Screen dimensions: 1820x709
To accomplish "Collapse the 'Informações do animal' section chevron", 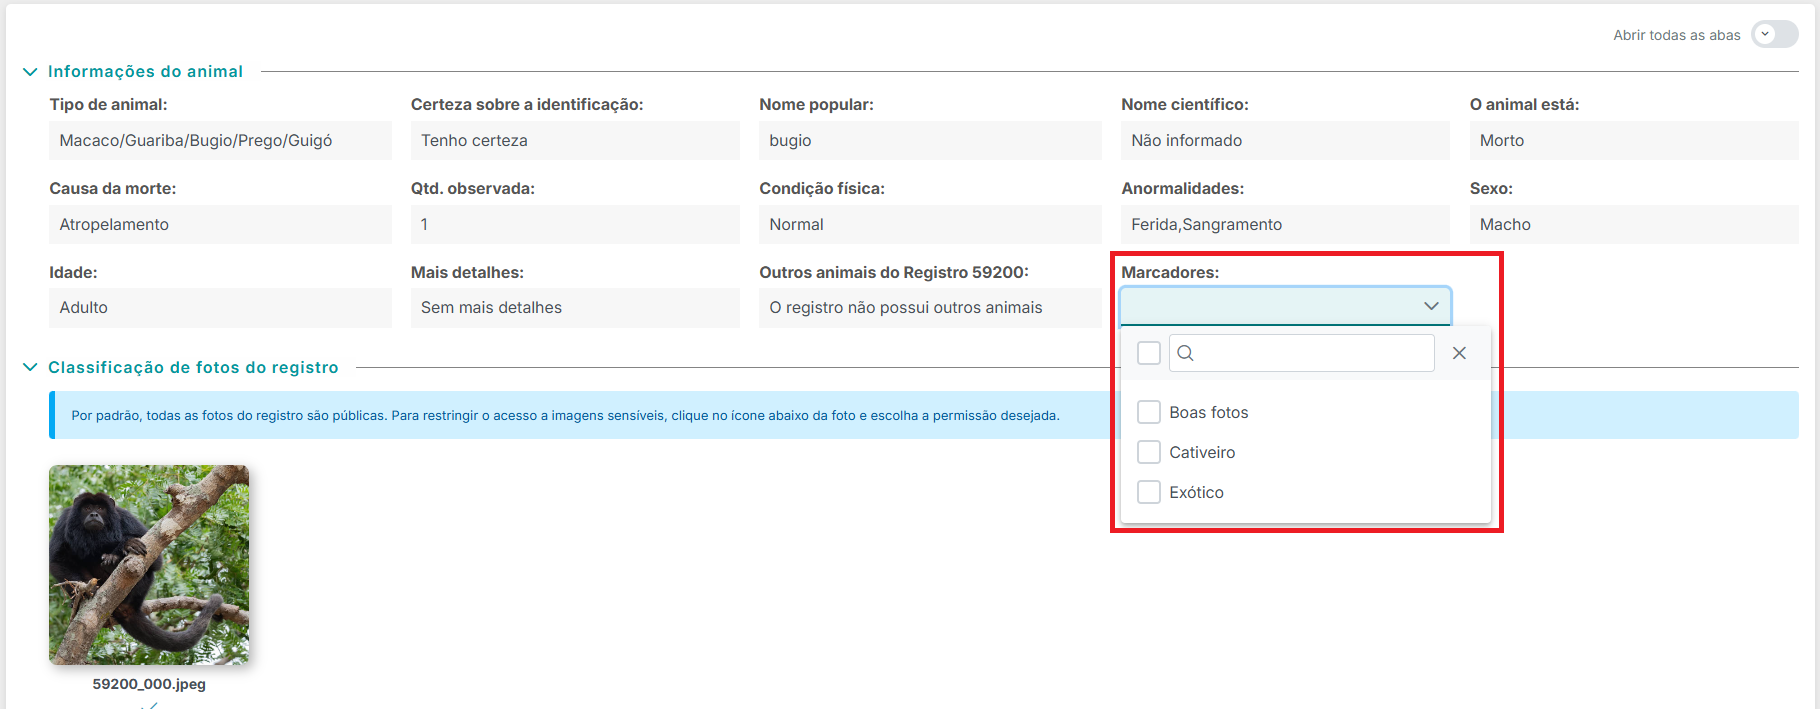I will click(x=30, y=72).
